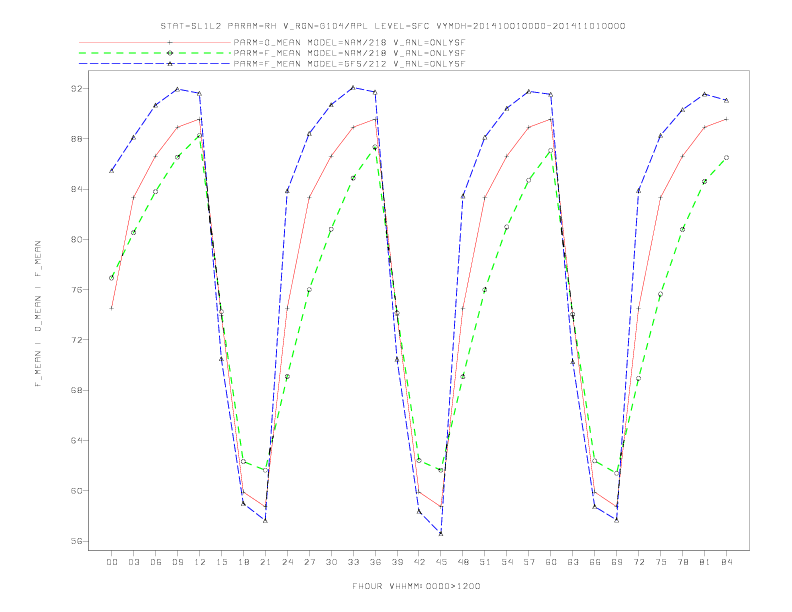This screenshot has width=792, height=612.
Task: Click red plus data point at hour 00
Action: (x=112, y=308)
